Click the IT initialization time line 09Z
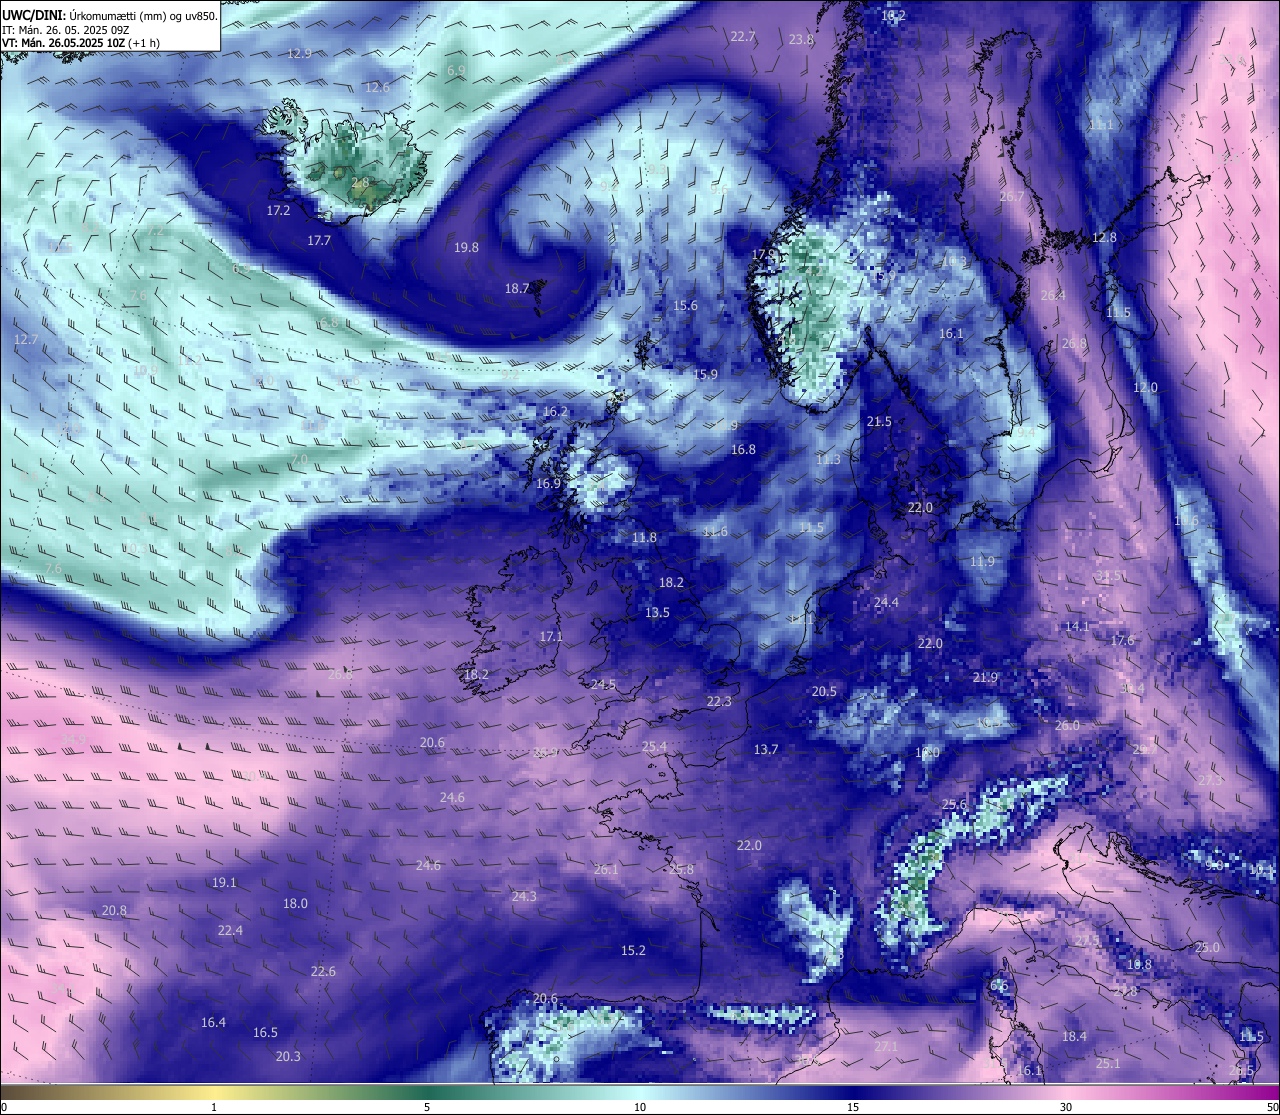The width and height of the screenshot is (1280, 1115). (66, 30)
